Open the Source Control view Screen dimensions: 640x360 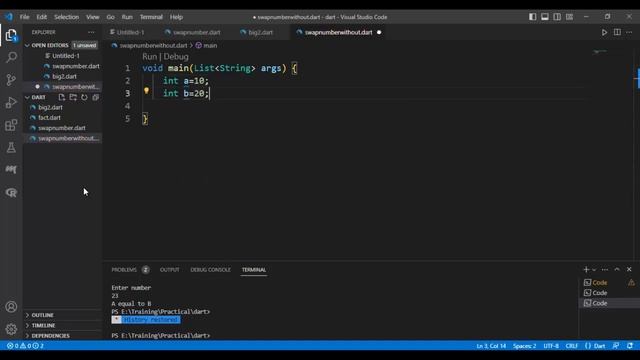(11, 80)
